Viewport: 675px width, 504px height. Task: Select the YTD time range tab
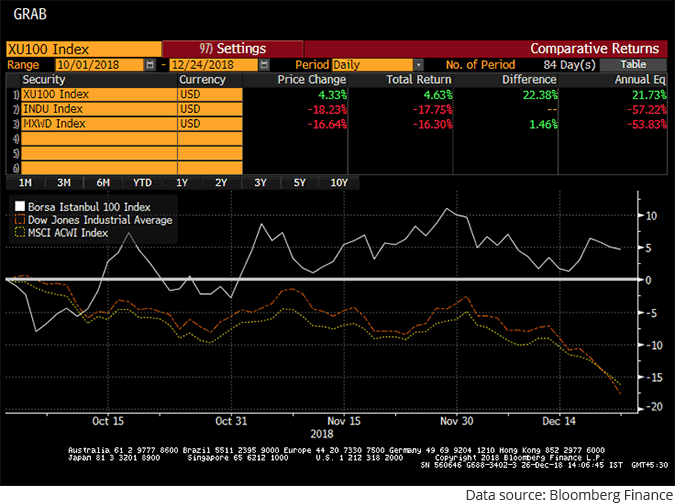coord(142,183)
